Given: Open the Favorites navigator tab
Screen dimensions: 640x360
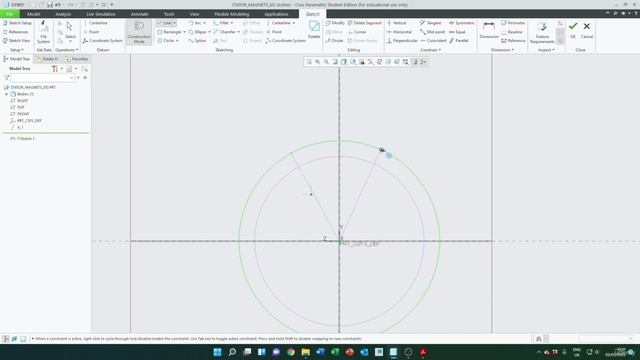Looking at the screenshot, I should [x=77, y=59].
